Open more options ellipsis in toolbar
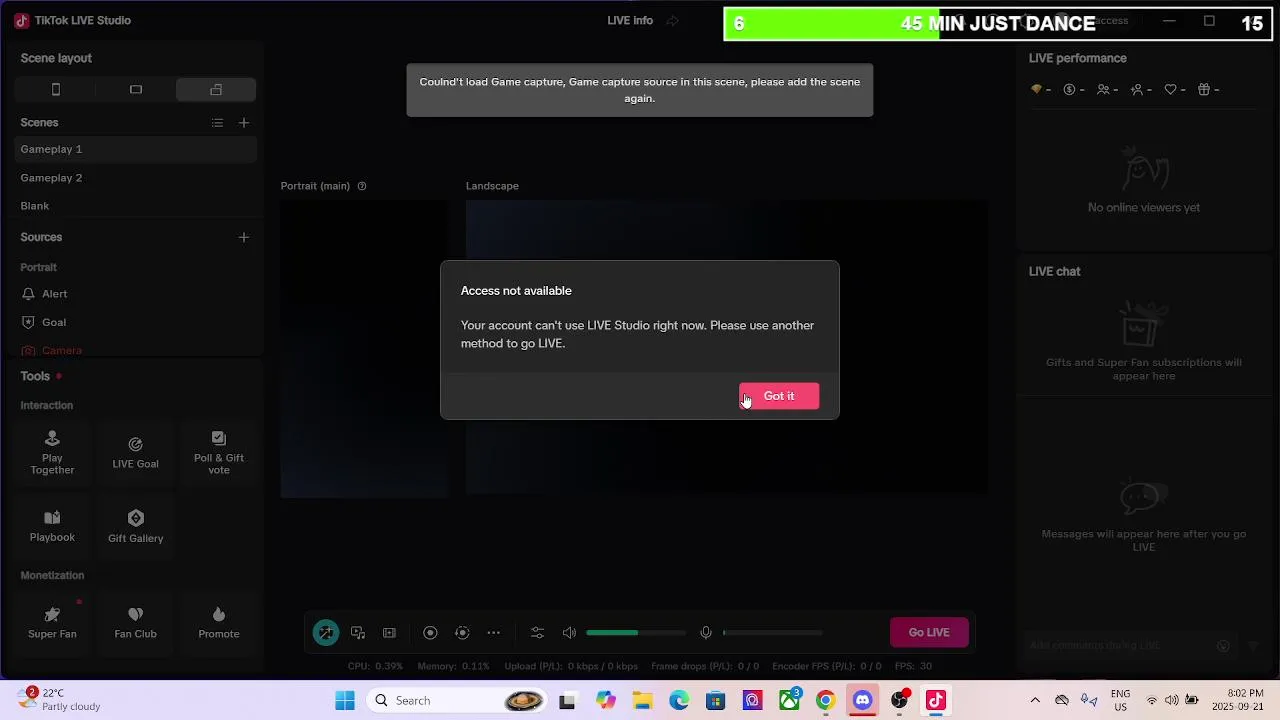The image size is (1280, 720). [x=494, y=633]
